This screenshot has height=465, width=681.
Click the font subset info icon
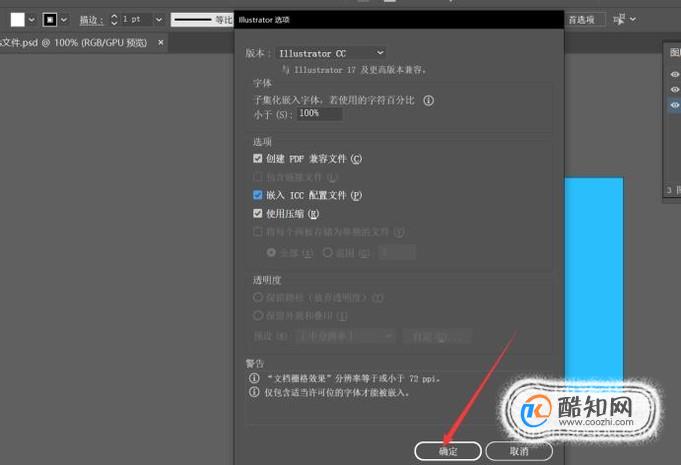429,101
